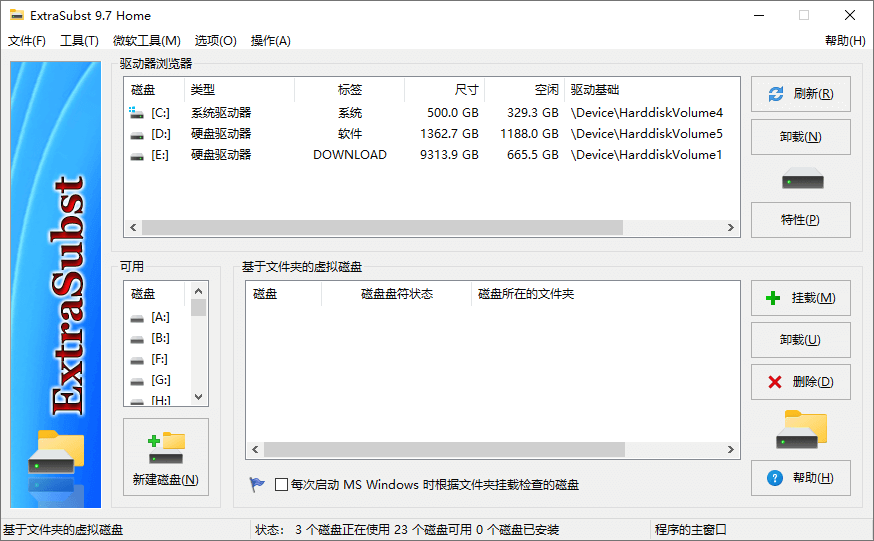Select [A:] in the available drives list

coord(160,317)
